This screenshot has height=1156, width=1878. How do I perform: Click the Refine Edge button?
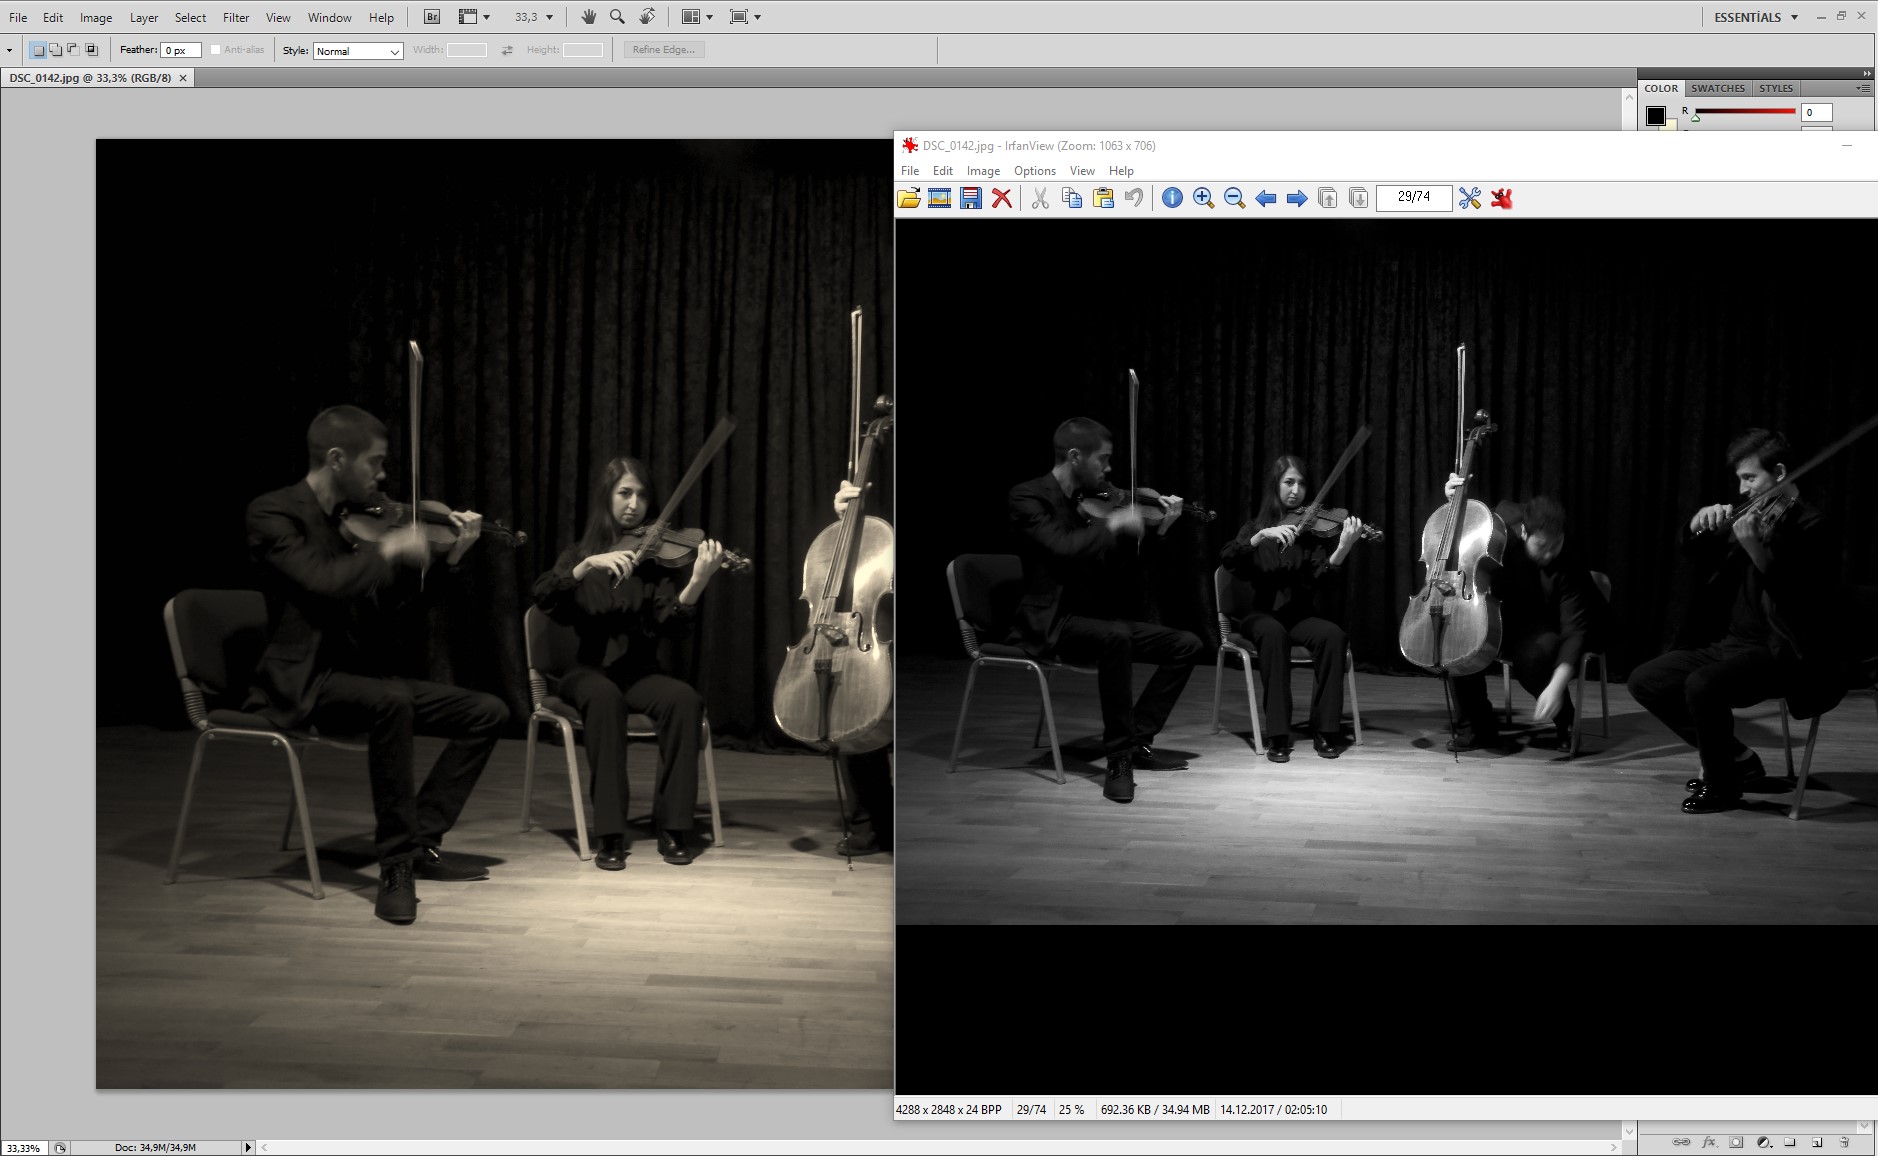tap(664, 50)
